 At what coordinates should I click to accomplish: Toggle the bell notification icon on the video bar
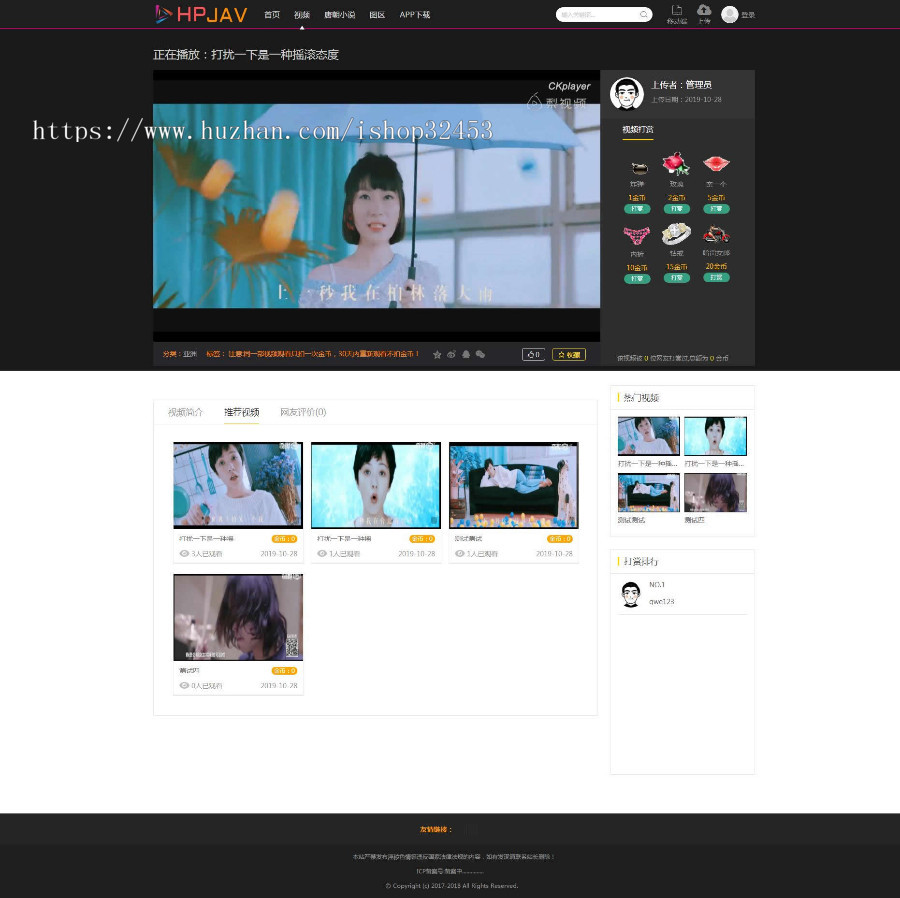(465, 353)
